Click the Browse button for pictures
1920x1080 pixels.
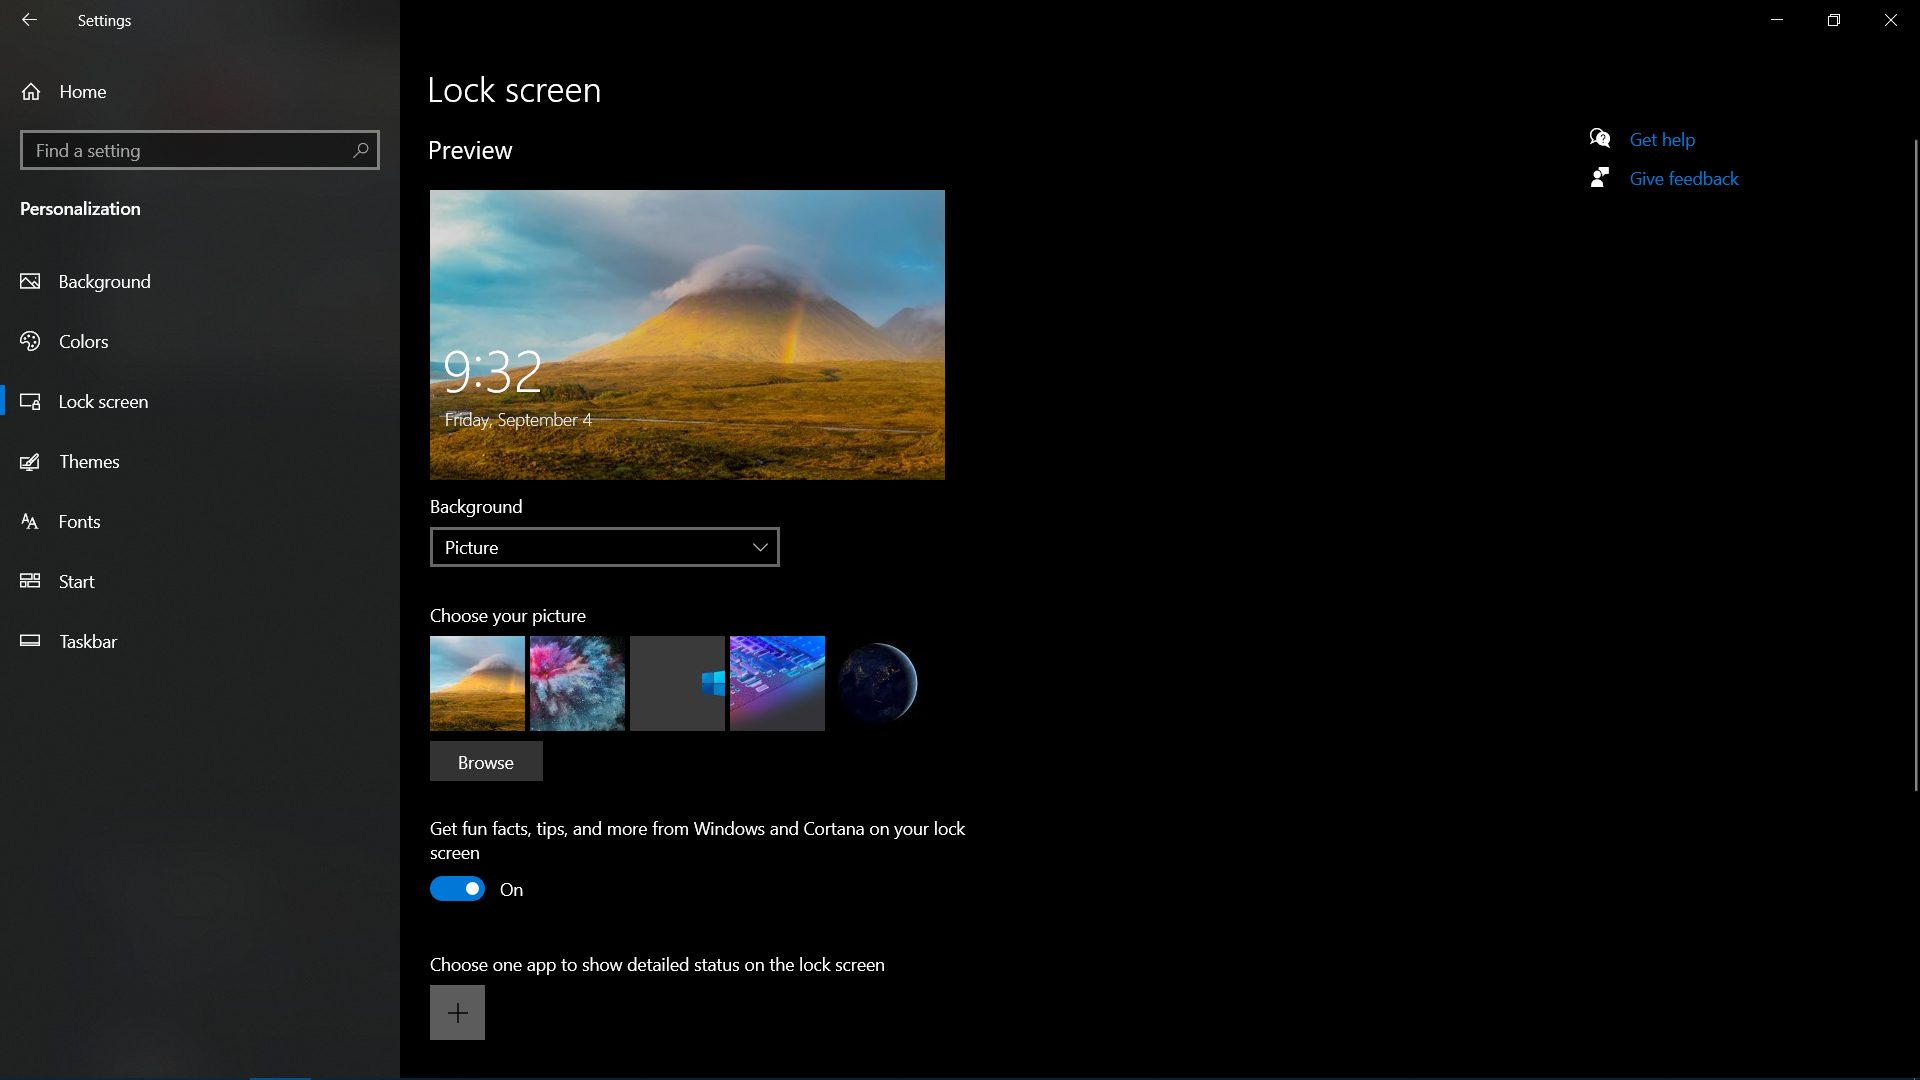pyautogui.click(x=485, y=761)
